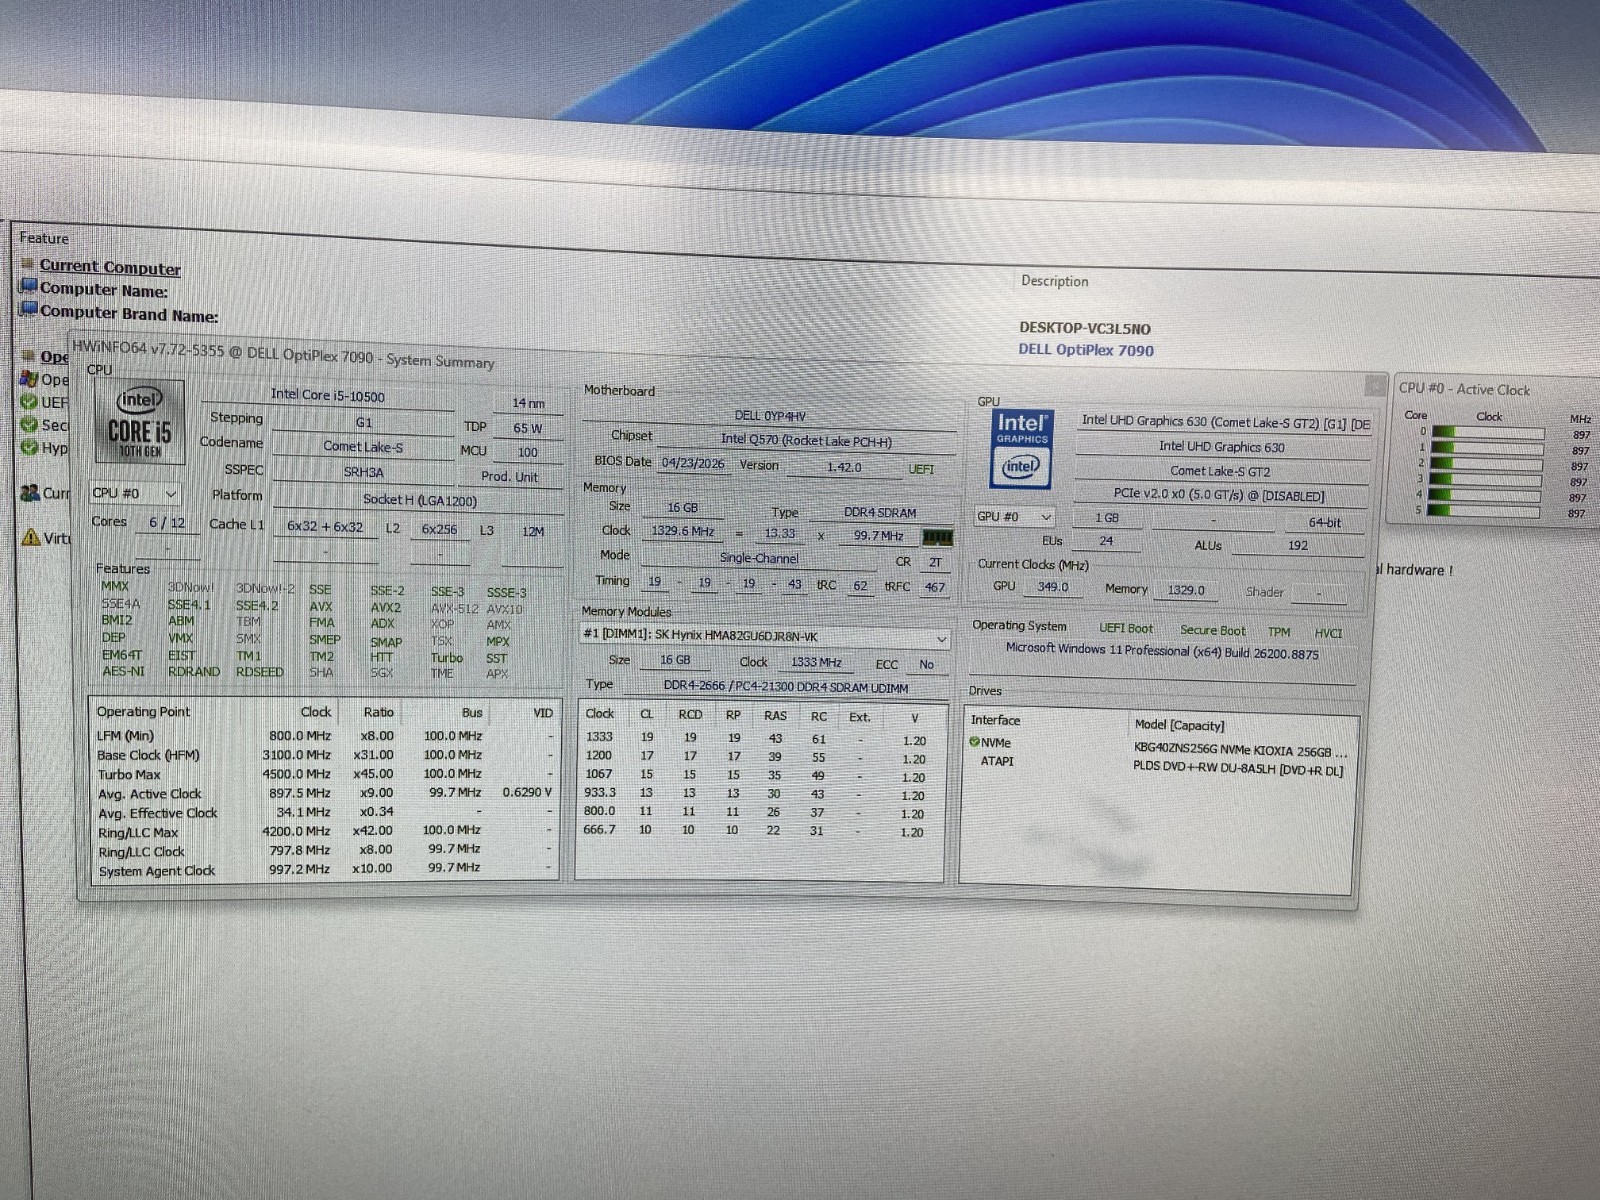The height and width of the screenshot is (1200, 1600).
Task: Click the AVX2 feature flag
Action: click(x=386, y=607)
